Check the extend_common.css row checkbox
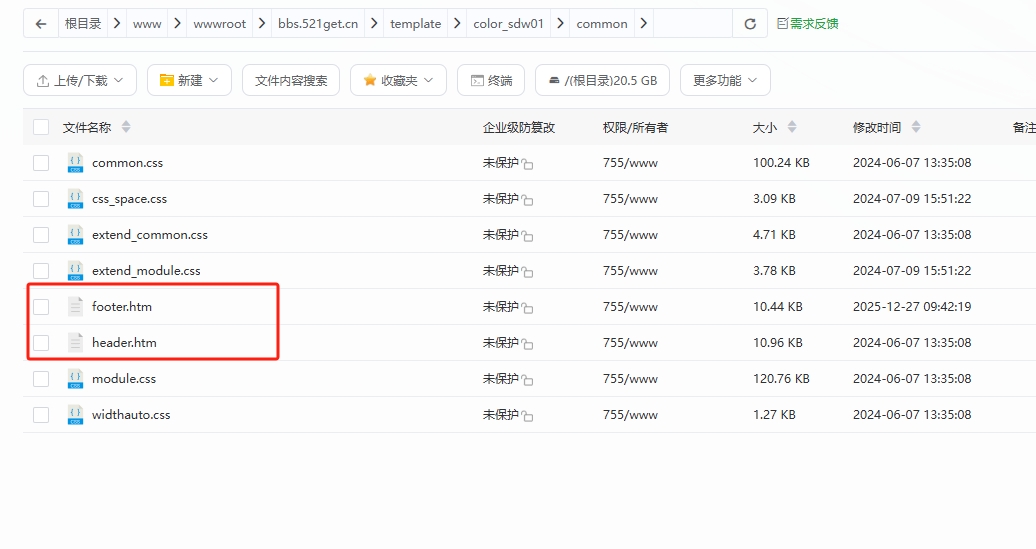This screenshot has height=549, width=1036. (41, 235)
